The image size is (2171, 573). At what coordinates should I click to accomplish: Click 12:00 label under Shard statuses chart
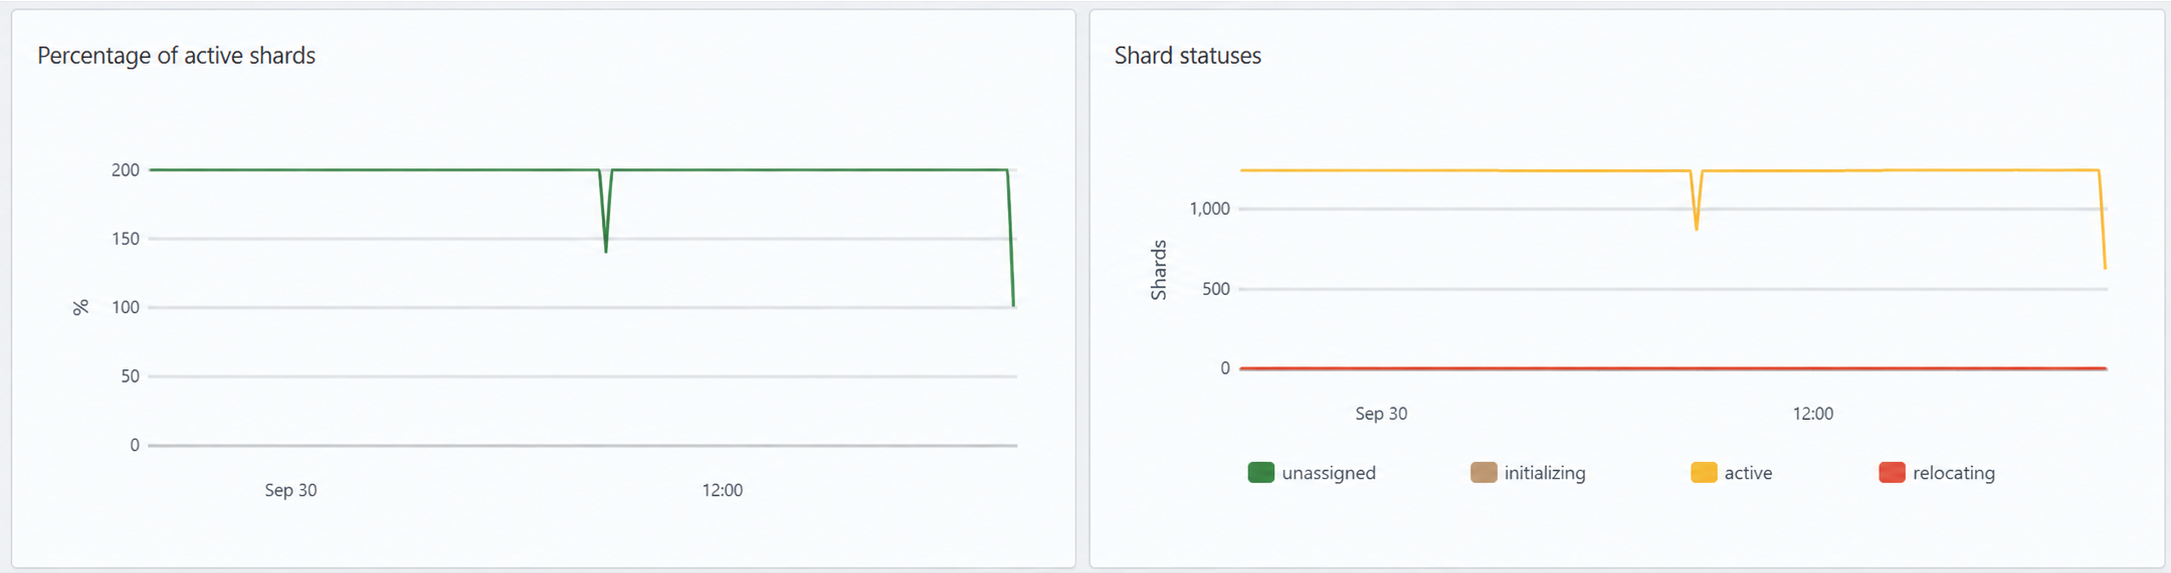pyautogui.click(x=1813, y=414)
